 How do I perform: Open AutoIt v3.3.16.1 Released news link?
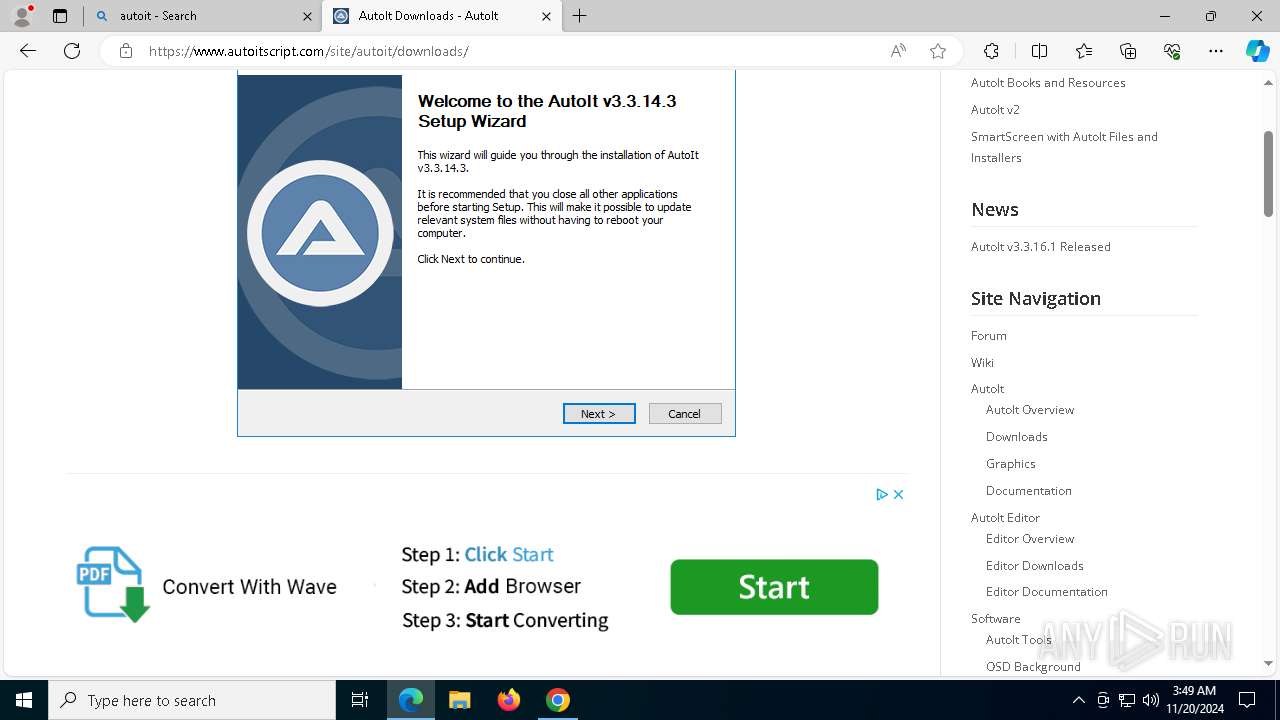pyautogui.click(x=1040, y=247)
